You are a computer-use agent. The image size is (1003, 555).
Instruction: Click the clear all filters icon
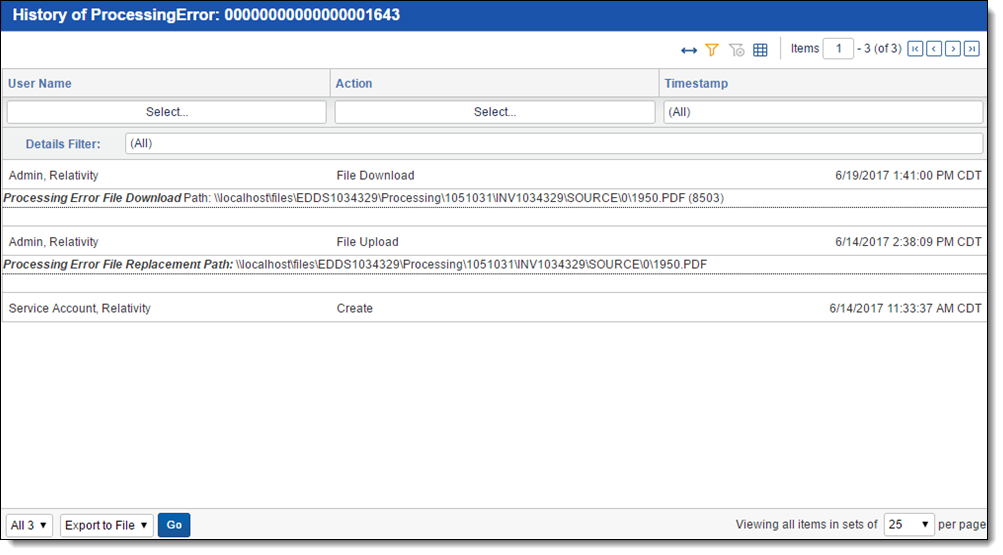tap(737, 50)
